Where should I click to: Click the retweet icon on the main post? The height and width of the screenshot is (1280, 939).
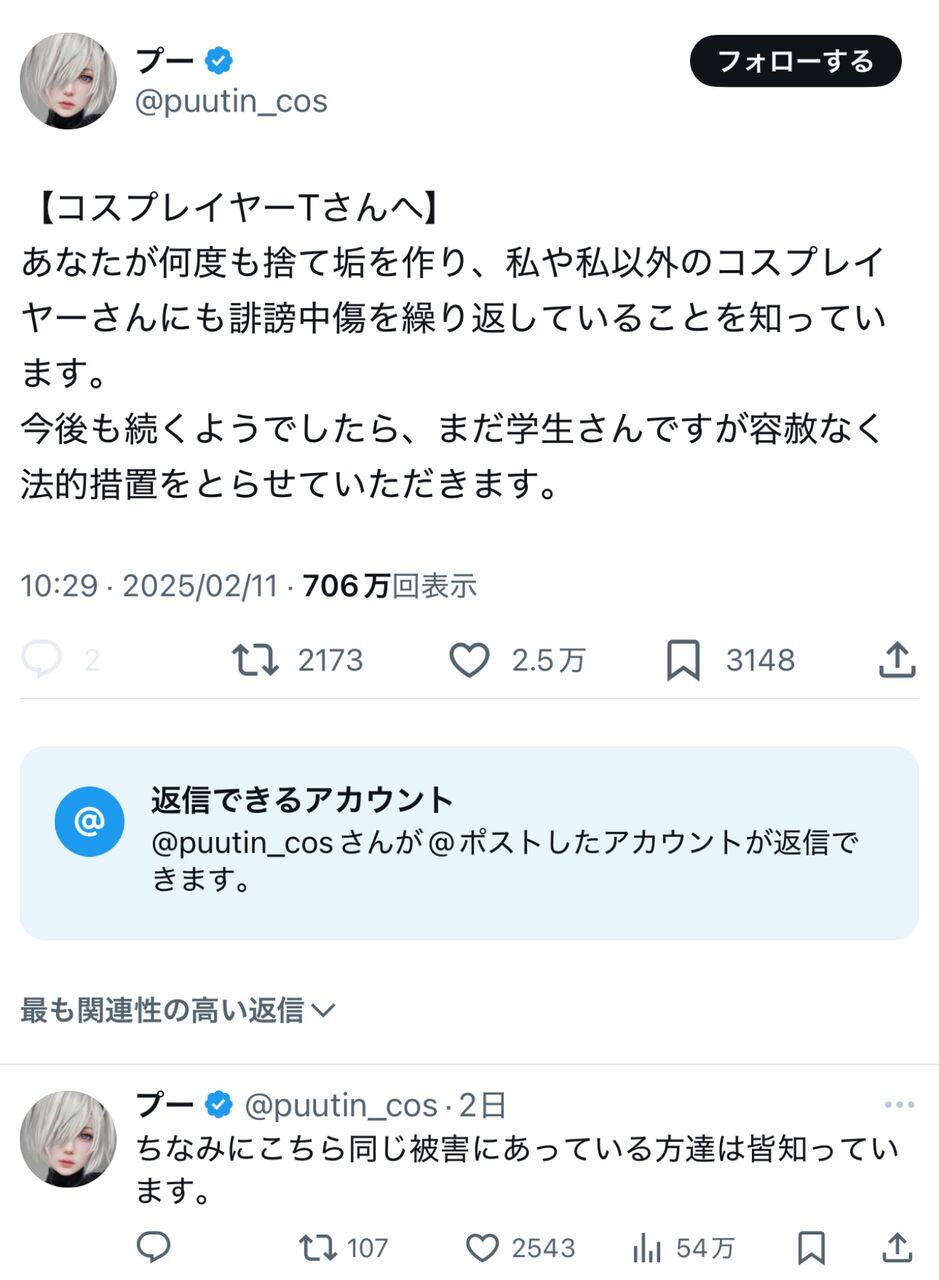click(255, 661)
